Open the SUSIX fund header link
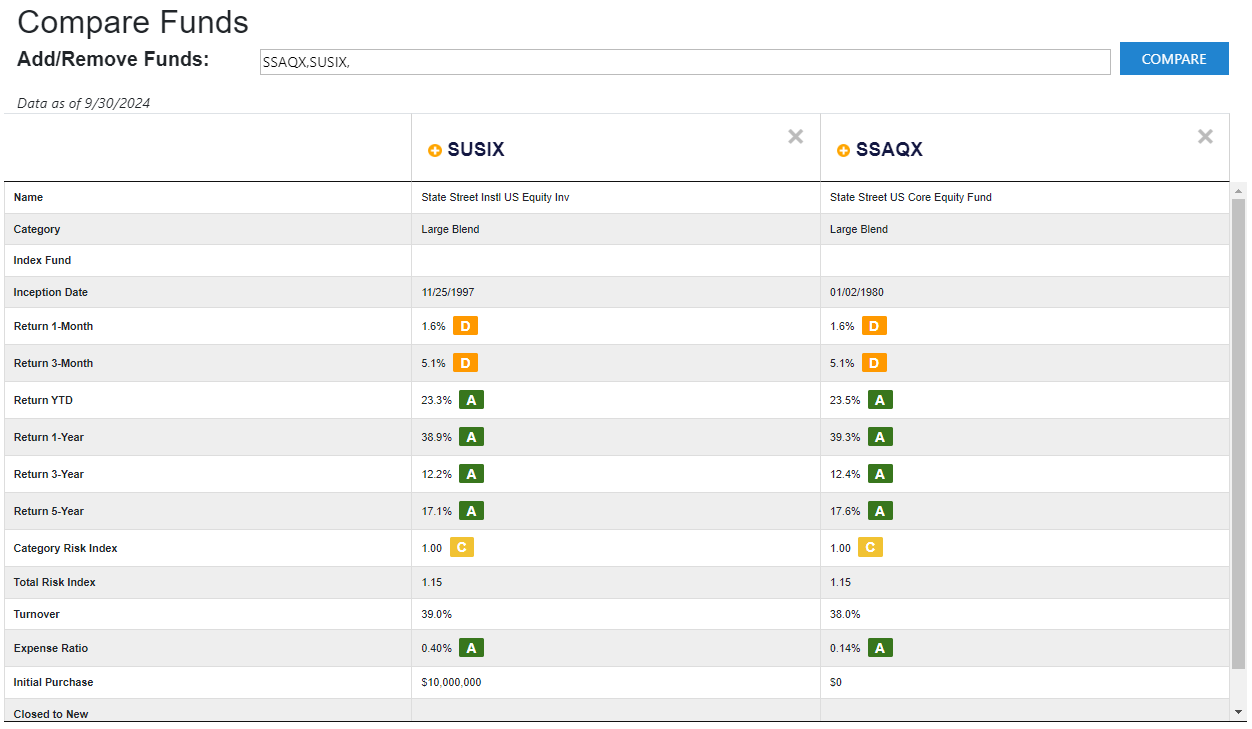This screenshot has width=1252, height=729. click(x=476, y=150)
